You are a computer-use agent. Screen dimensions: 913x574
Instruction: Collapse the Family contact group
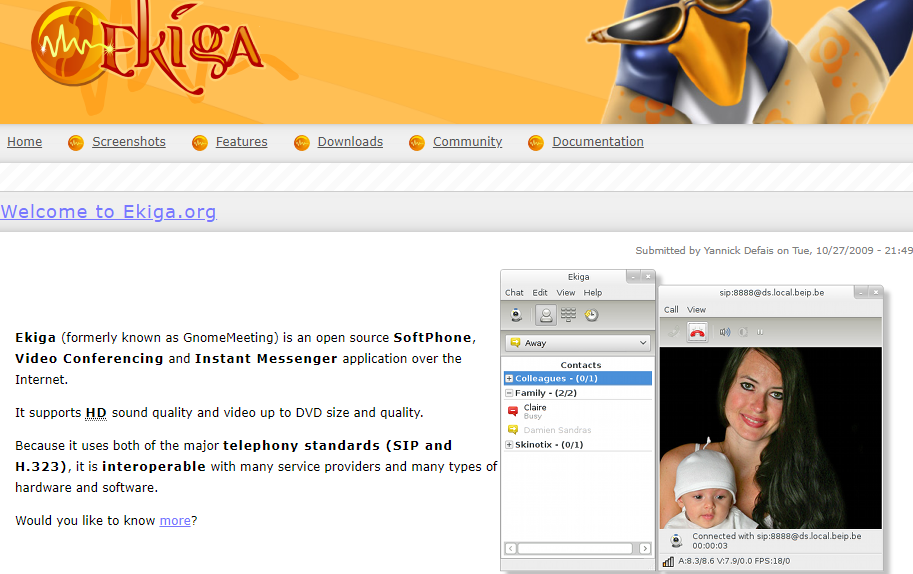click(x=509, y=393)
